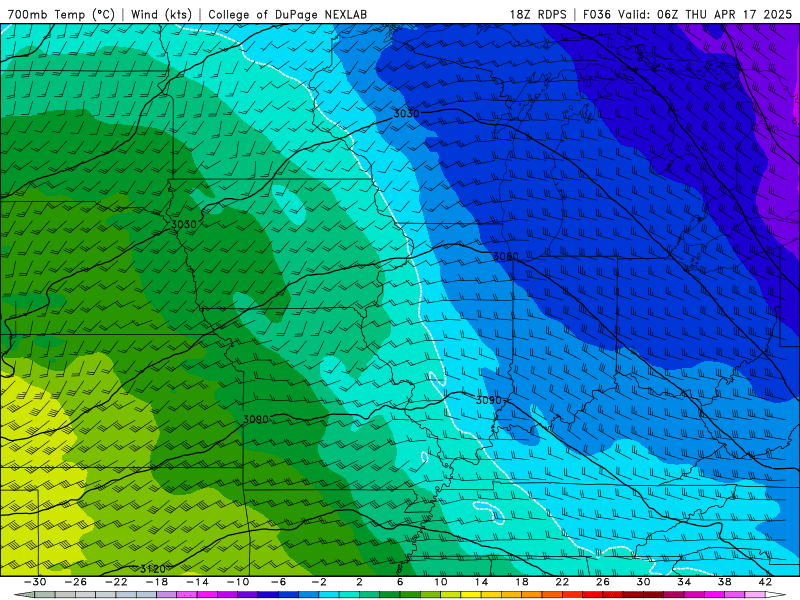
Task: Click the "3120" height contour label
Action: pos(153,569)
